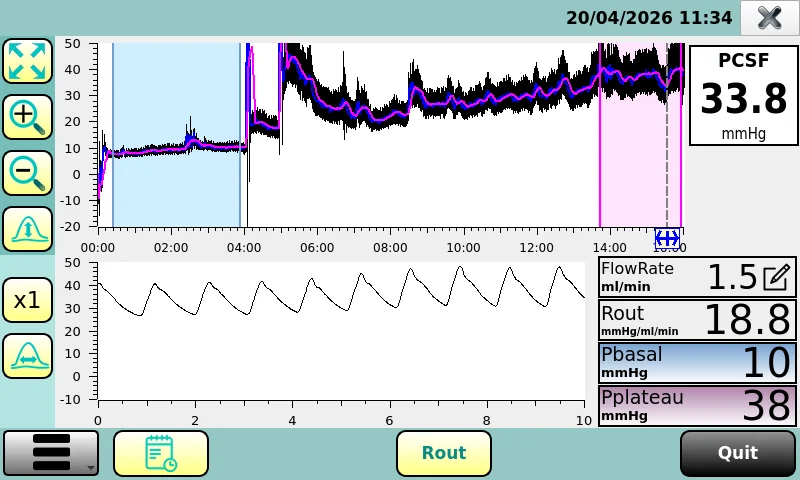Click the PCSF 33.8 mmHg readout
The image size is (800, 480).
pyautogui.click(x=743, y=95)
